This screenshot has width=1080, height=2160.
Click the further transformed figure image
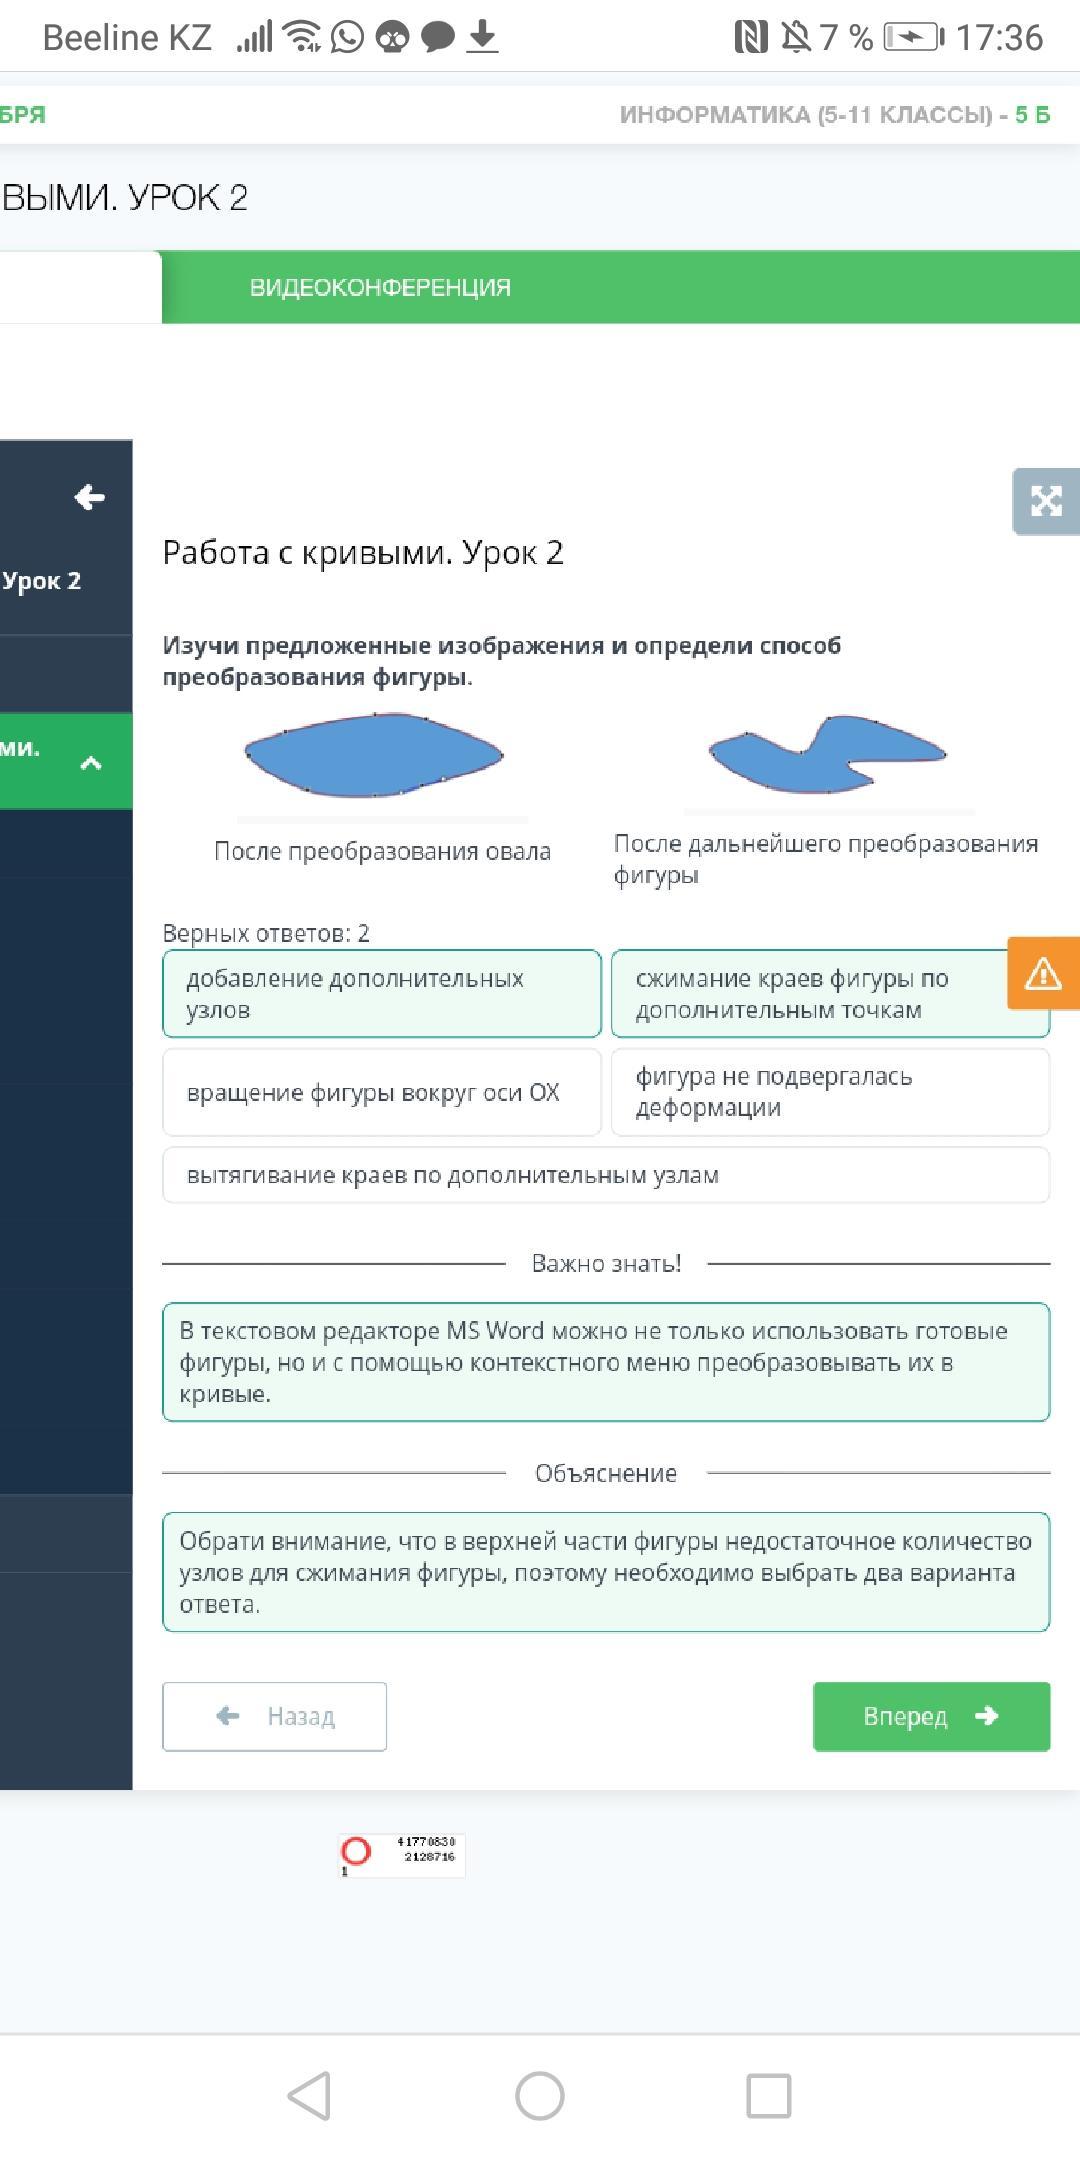point(827,754)
